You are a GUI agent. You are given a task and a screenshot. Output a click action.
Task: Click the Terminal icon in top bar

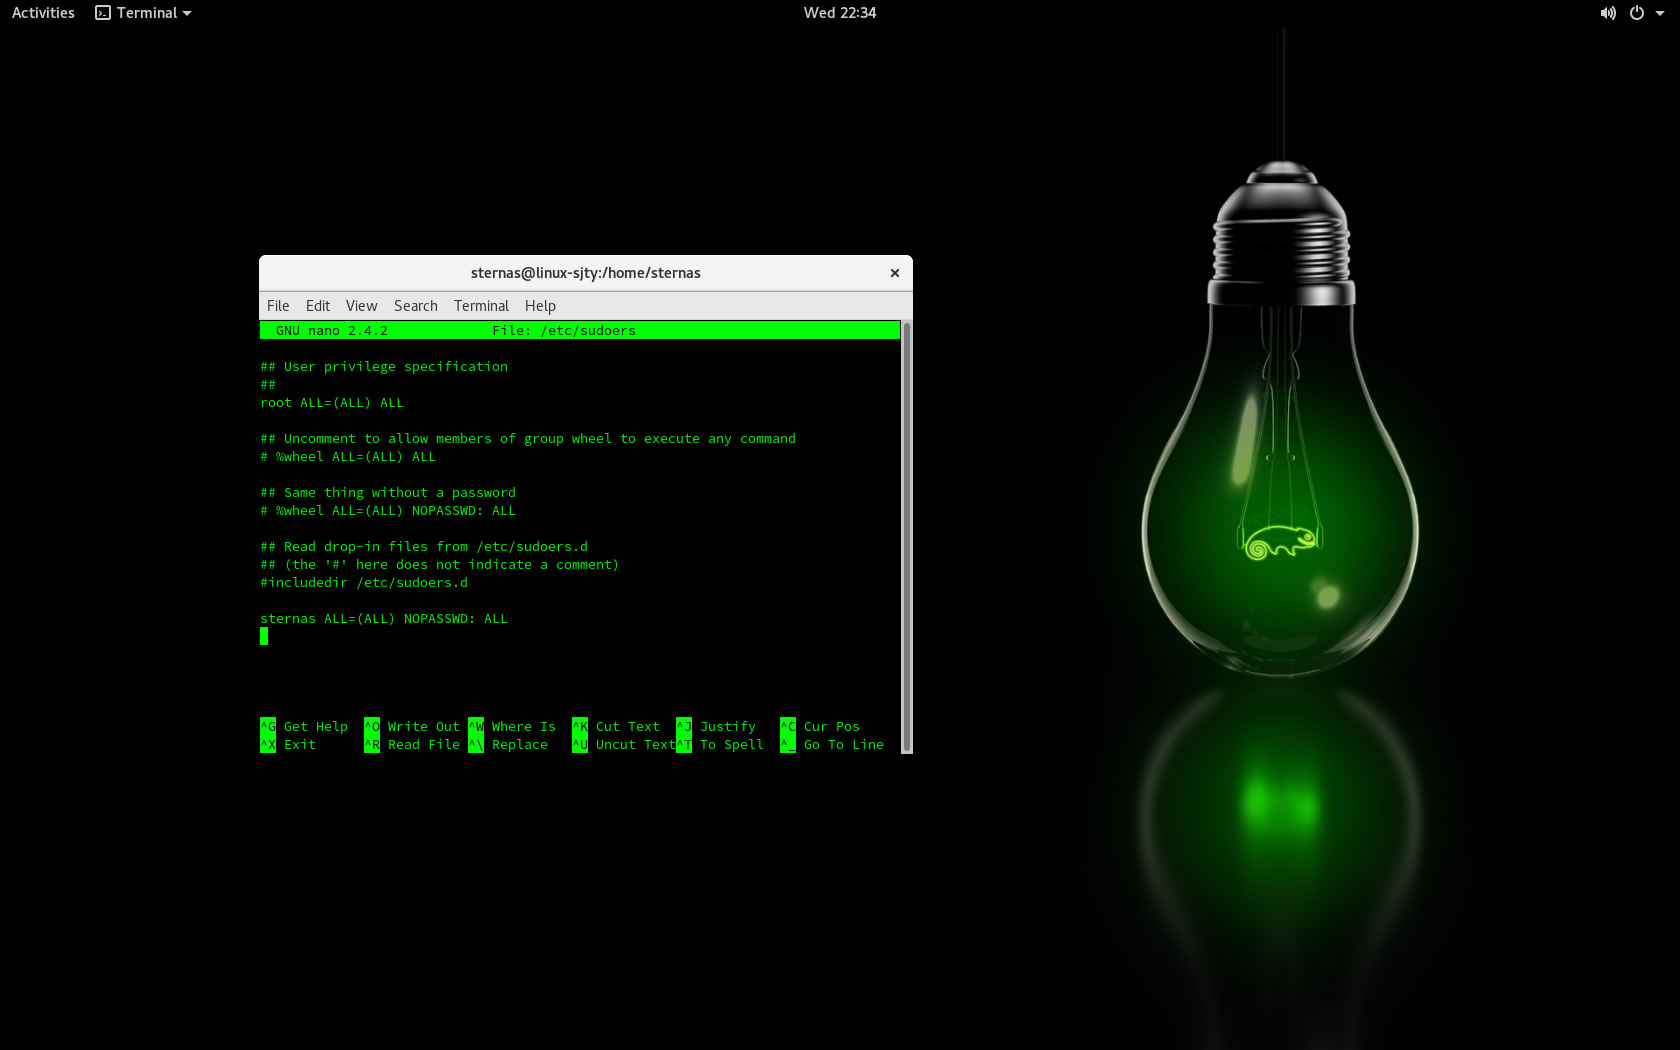coord(103,13)
